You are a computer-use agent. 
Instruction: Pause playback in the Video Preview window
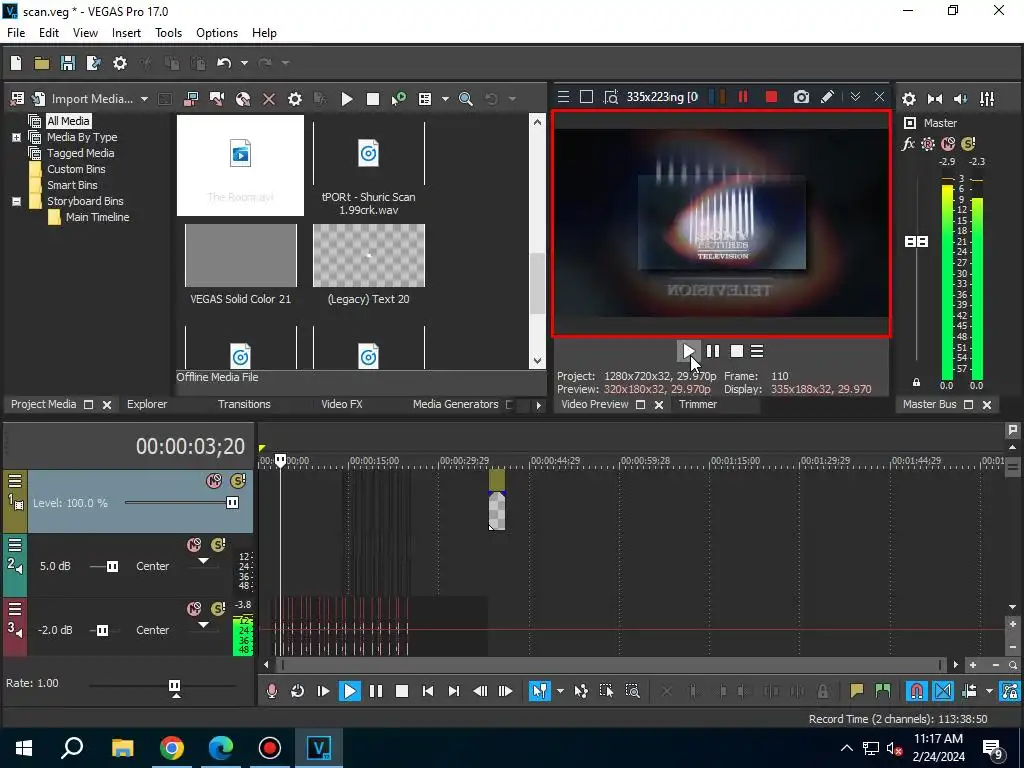point(713,351)
